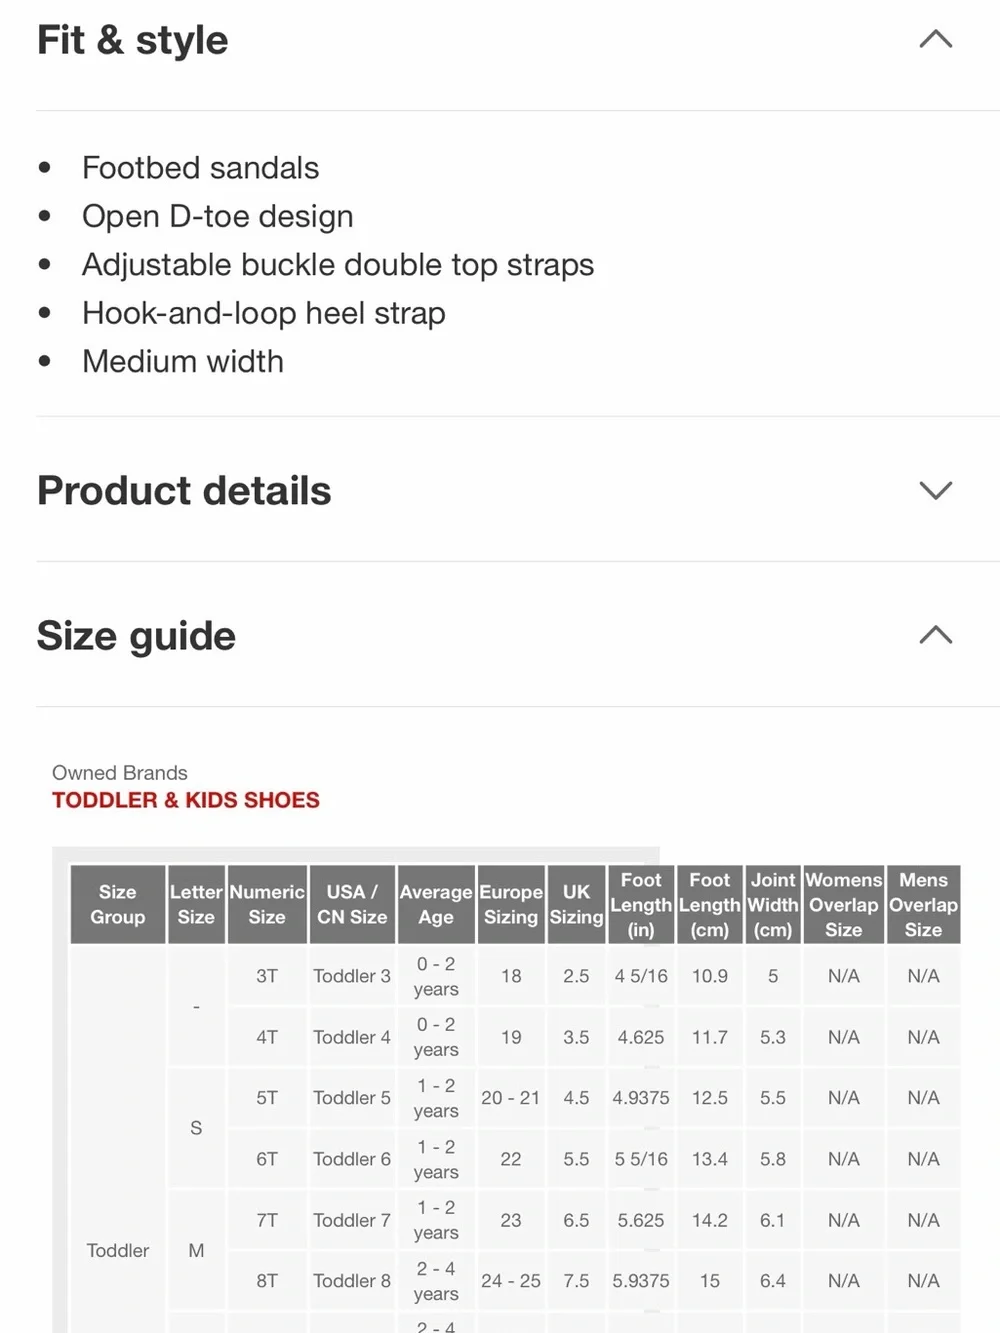This screenshot has height=1333, width=1000.
Task: Collapse the Fit & style section chevron
Action: click(x=935, y=40)
